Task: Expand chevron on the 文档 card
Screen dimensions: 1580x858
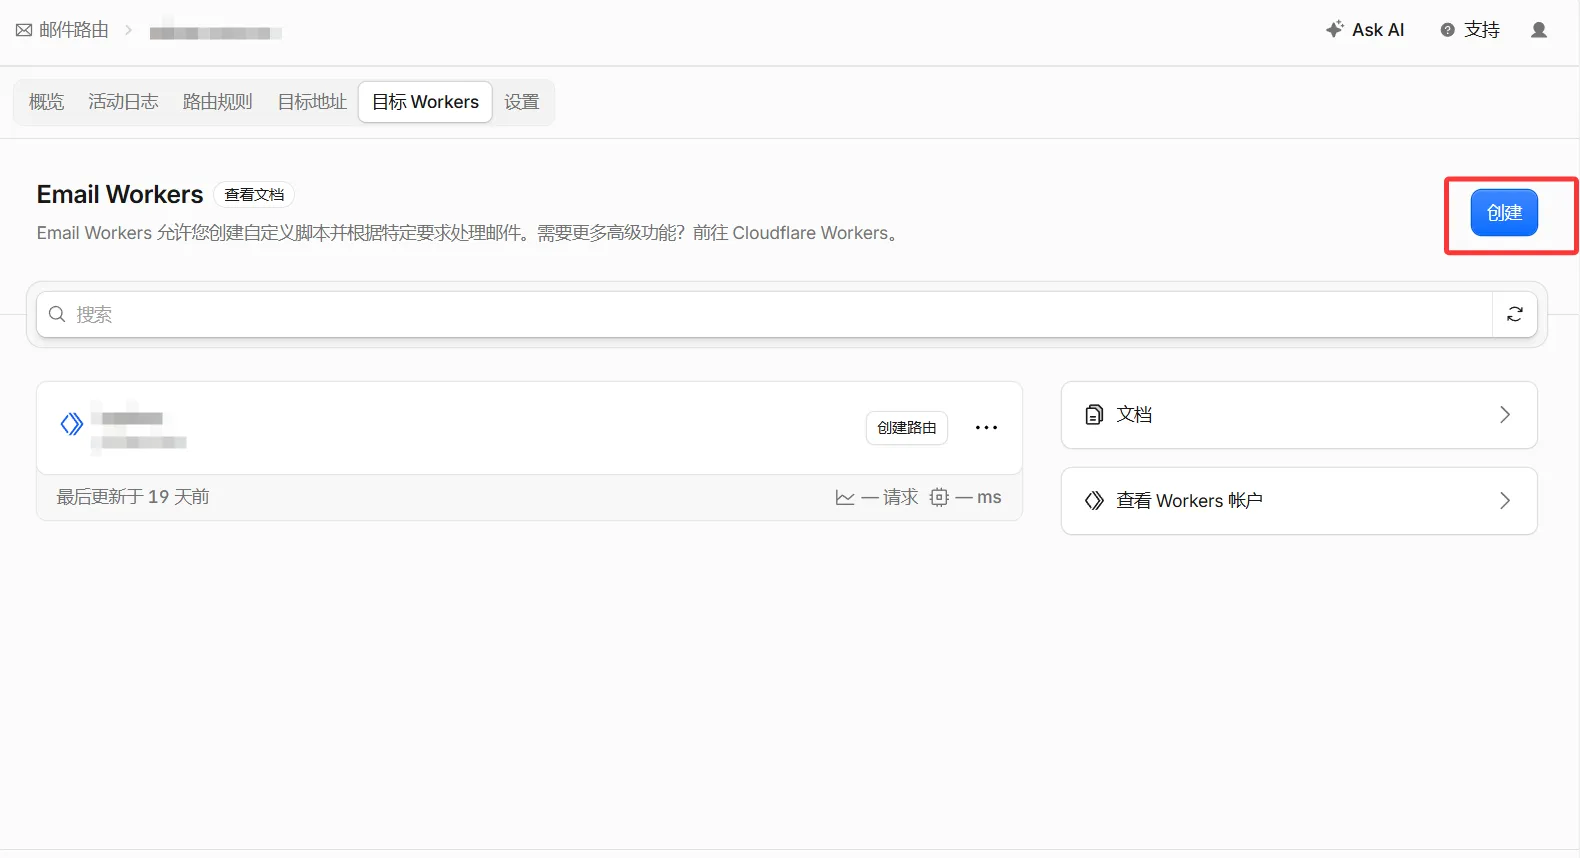Action: pyautogui.click(x=1505, y=415)
